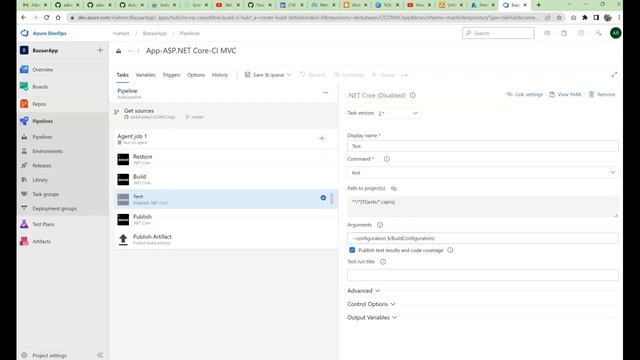Screen dimensions: 640x360
Task: Open the marketplace bag icon
Action: point(564,33)
